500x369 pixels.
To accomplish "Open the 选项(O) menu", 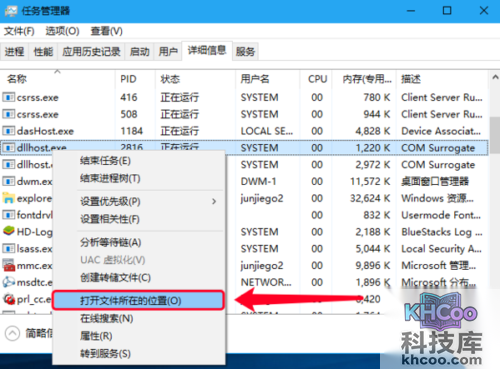I will (x=62, y=31).
